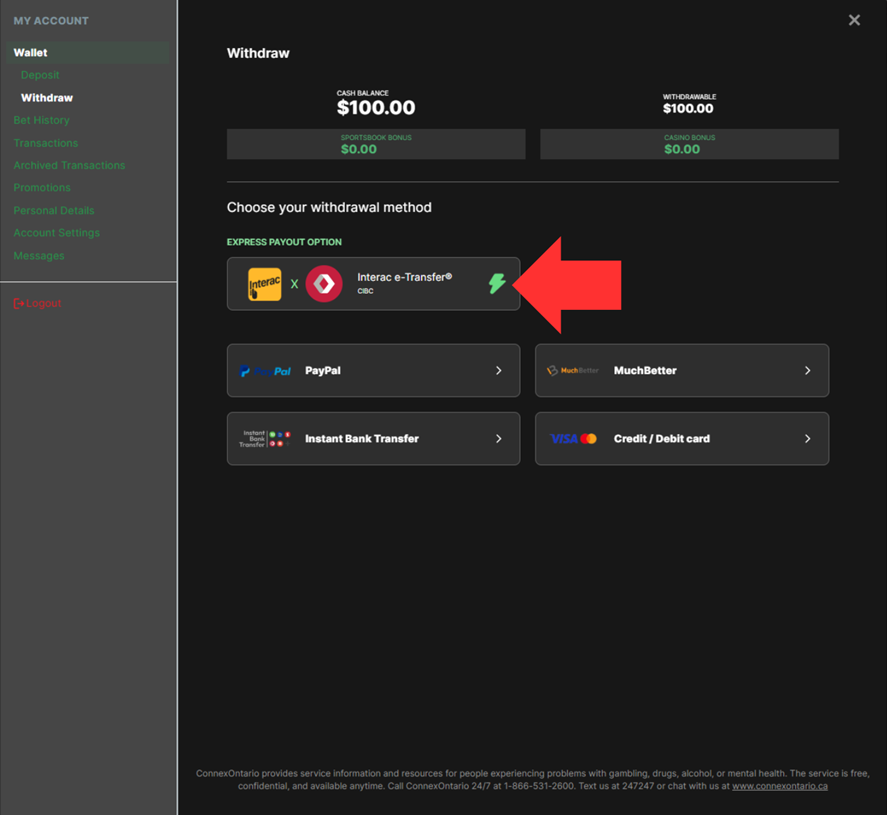Expand MuchBetter option using its chevron

pos(808,371)
